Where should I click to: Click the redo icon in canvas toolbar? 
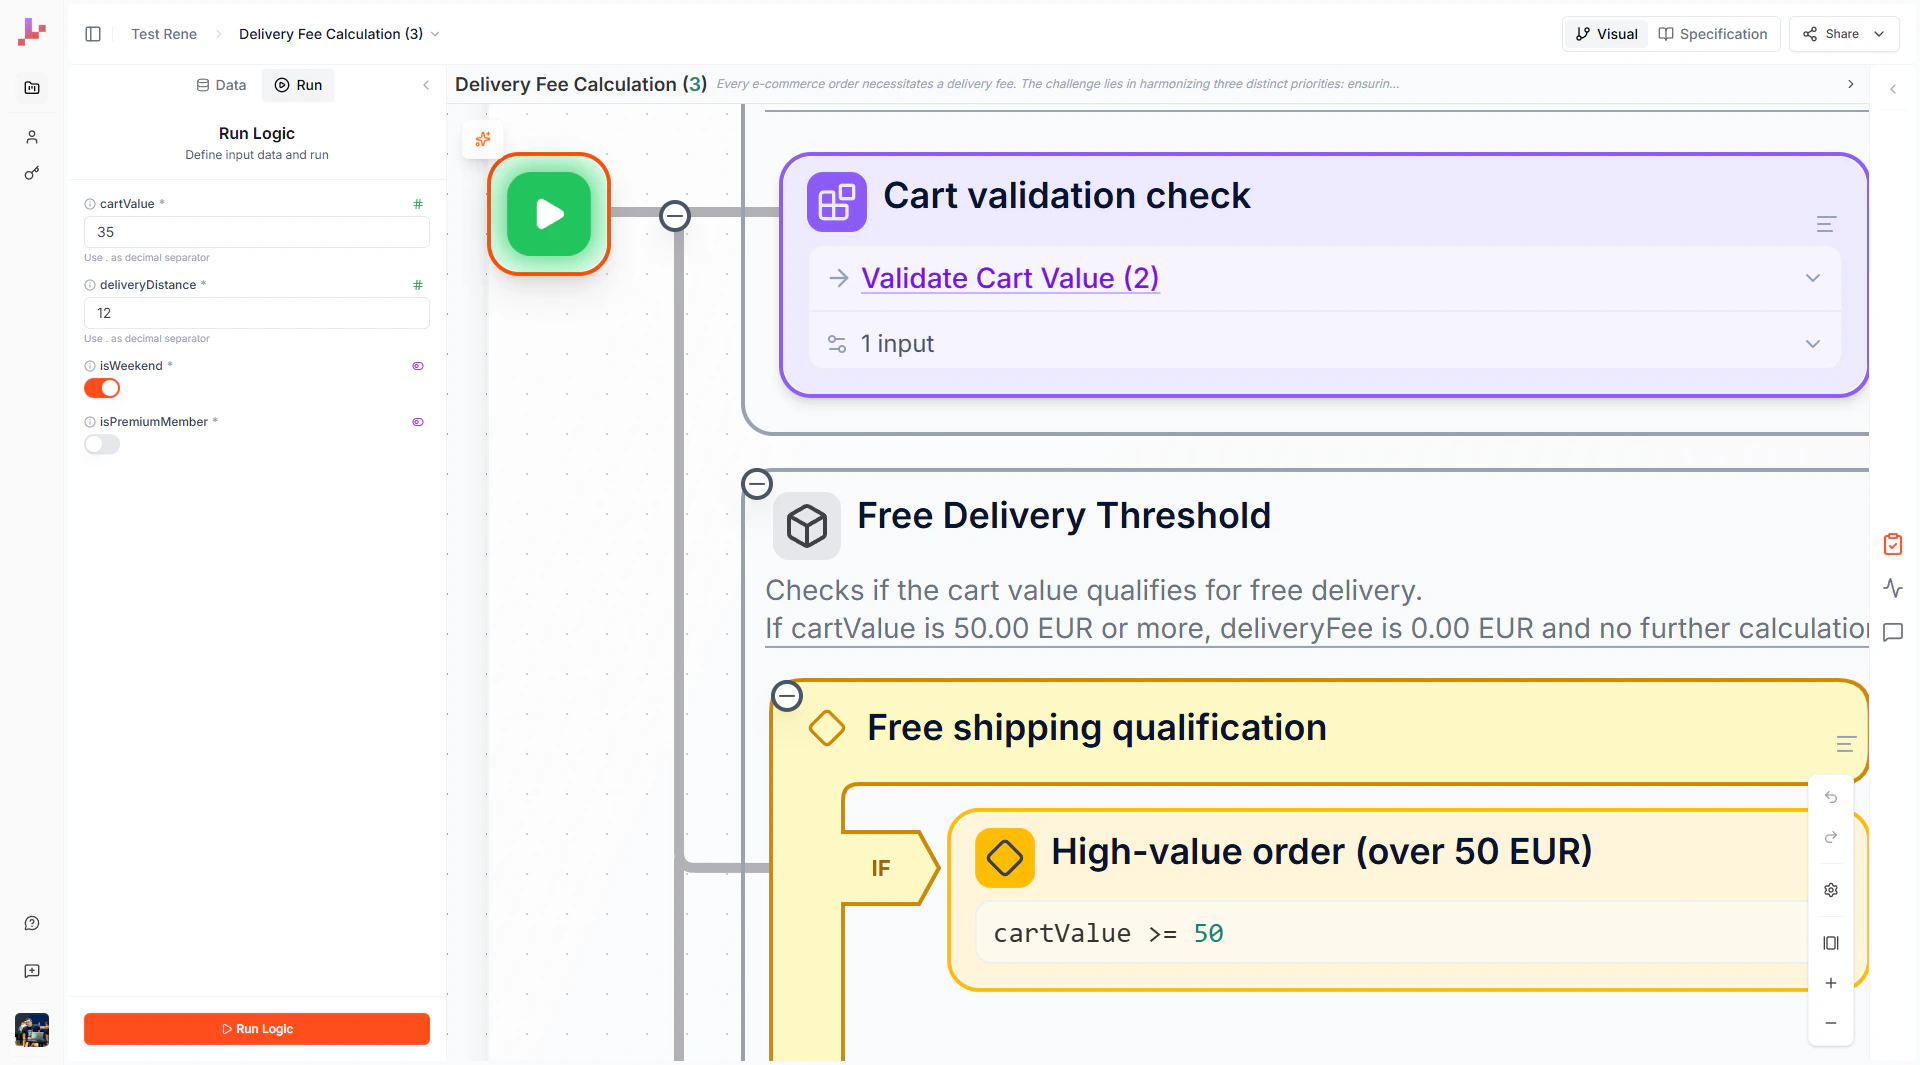(x=1831, y=837)
